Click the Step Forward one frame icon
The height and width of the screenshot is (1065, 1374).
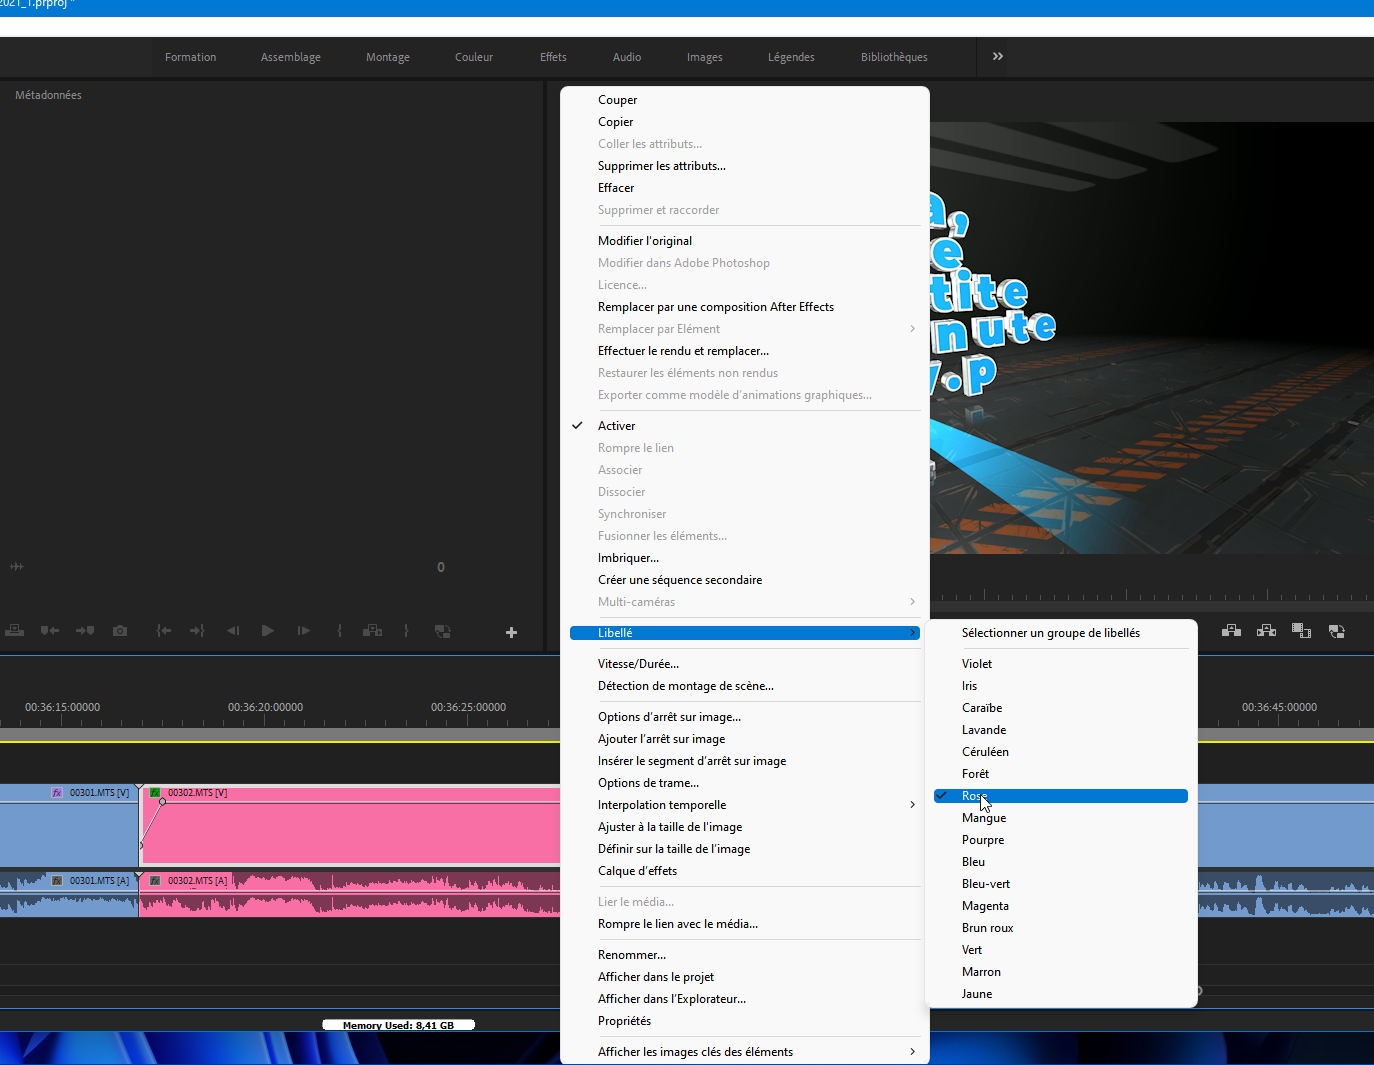pyautogui.click(x=303, y=631)
